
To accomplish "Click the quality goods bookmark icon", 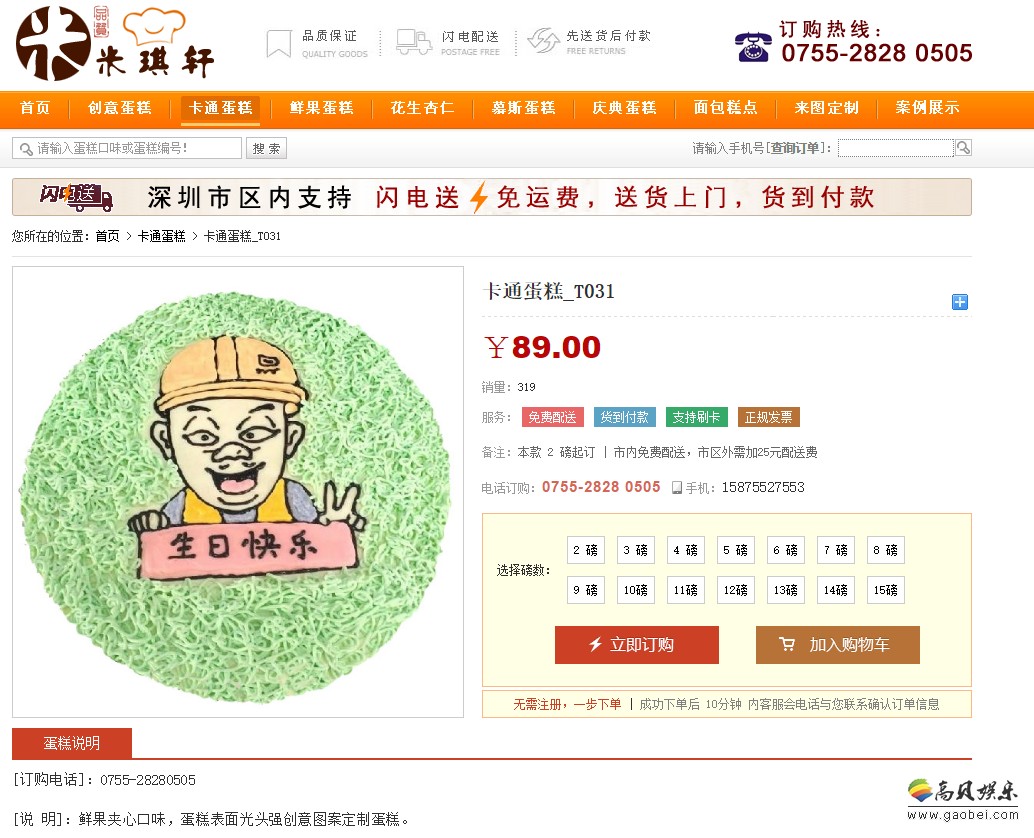I will pyautogui.click(x=279, y=44).
